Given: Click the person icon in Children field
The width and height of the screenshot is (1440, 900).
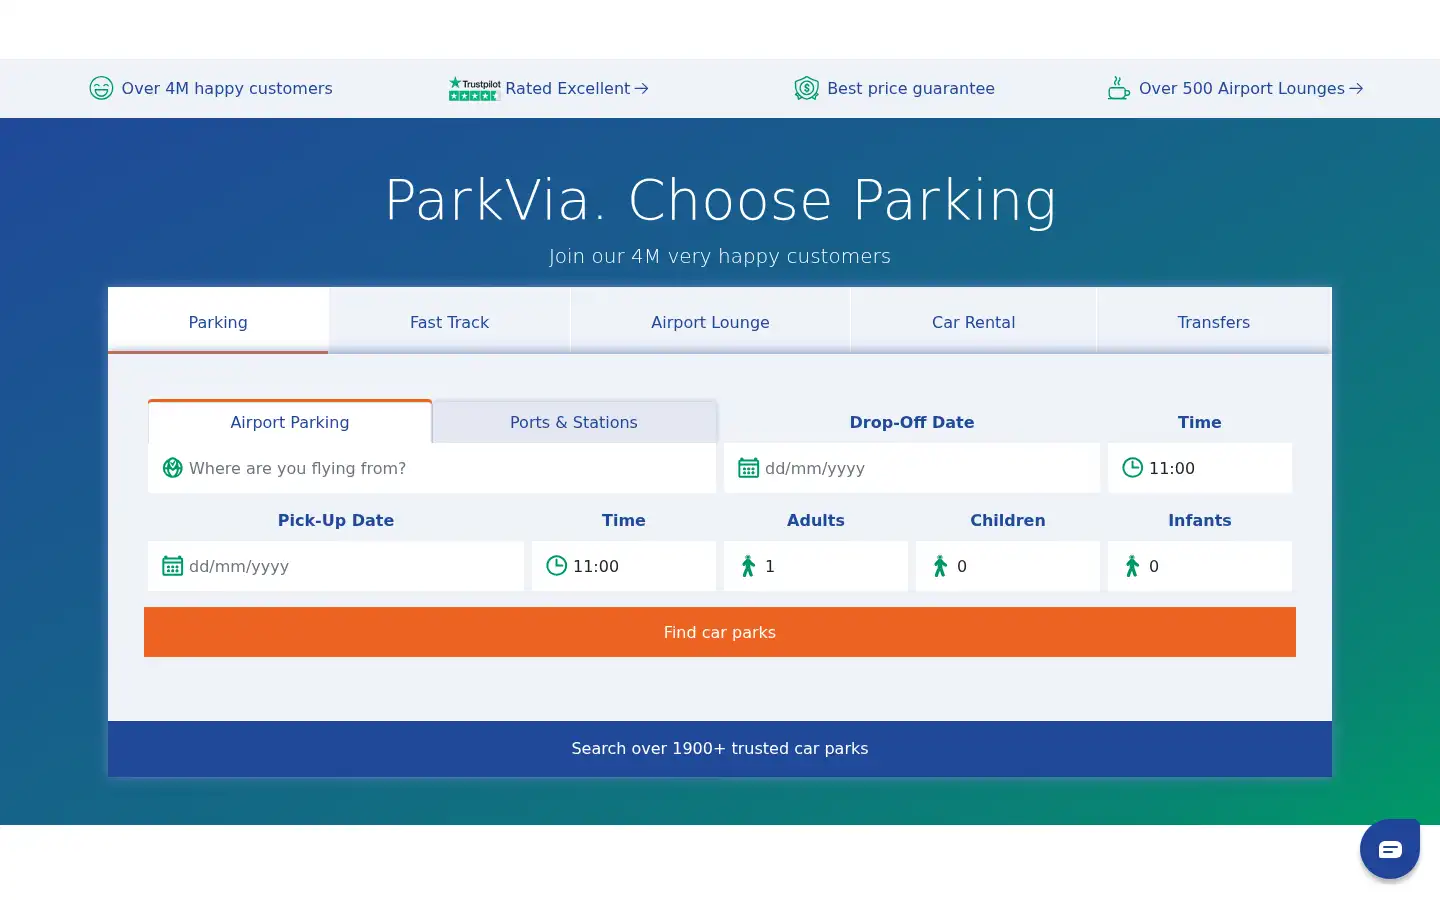Looking at the screenshot, I should pyautogui.click(x=940, y=566).
